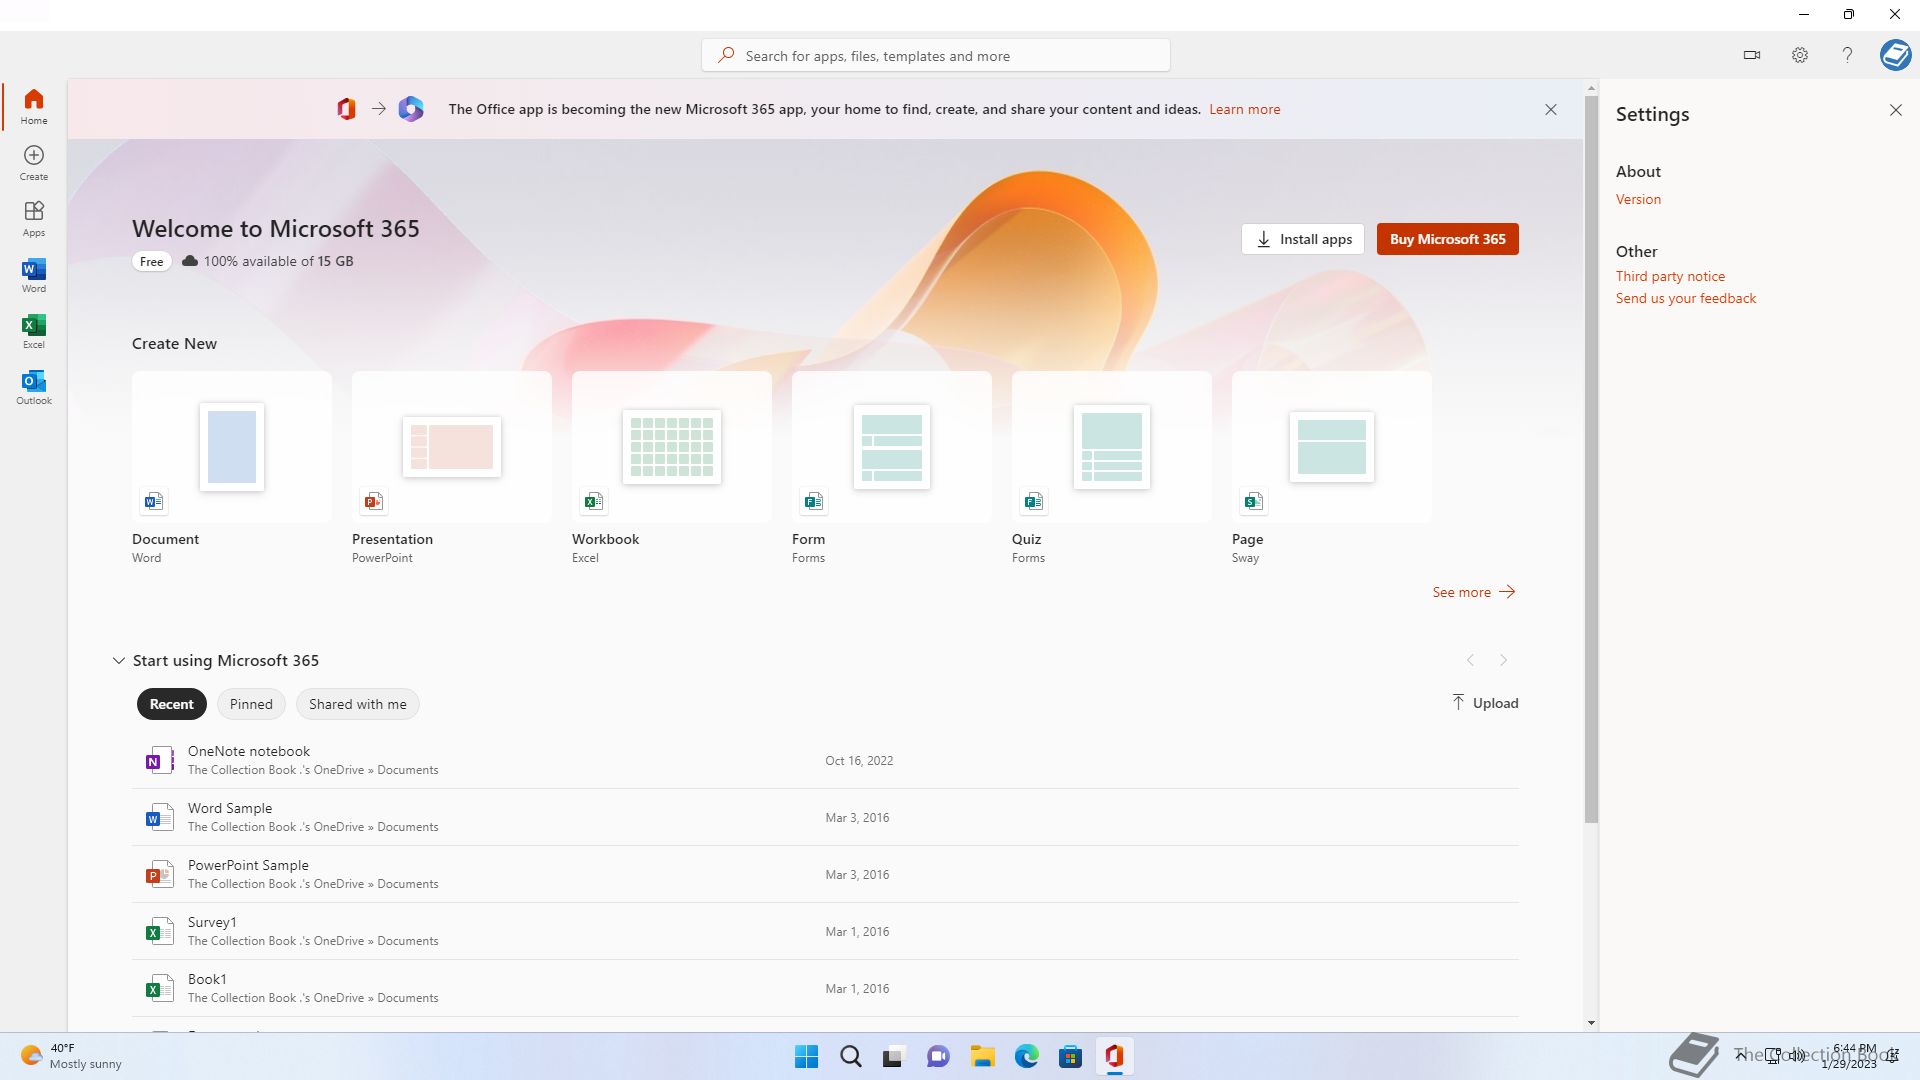Close the Settings panel
Screen dimensions: 1920x1080
(1896, 110)
